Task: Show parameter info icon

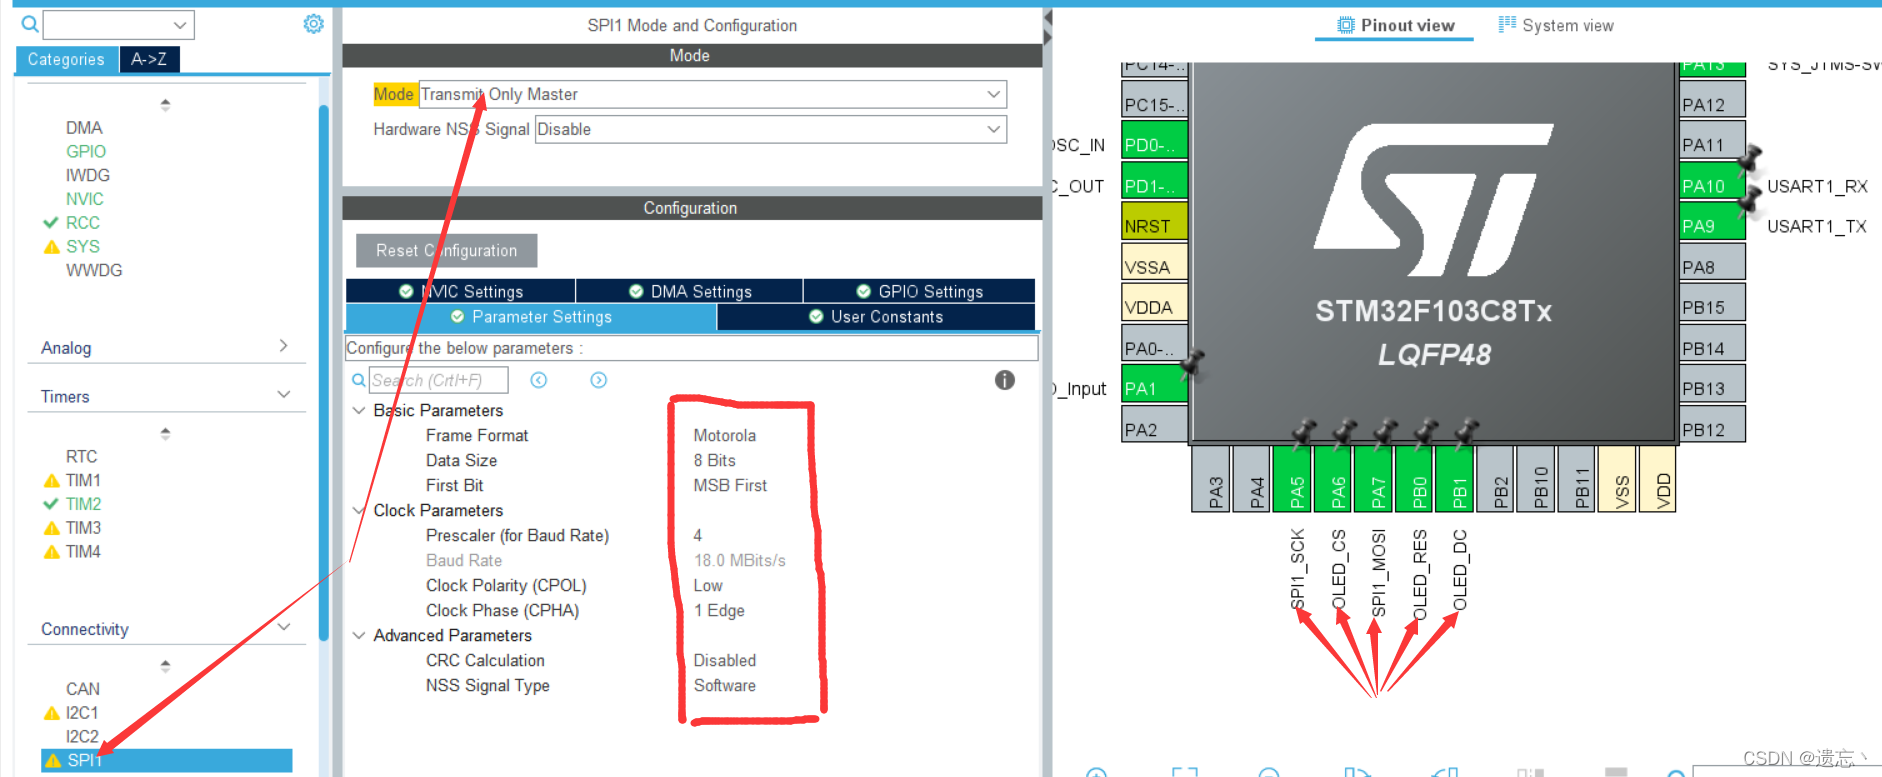Action: 1005,380
